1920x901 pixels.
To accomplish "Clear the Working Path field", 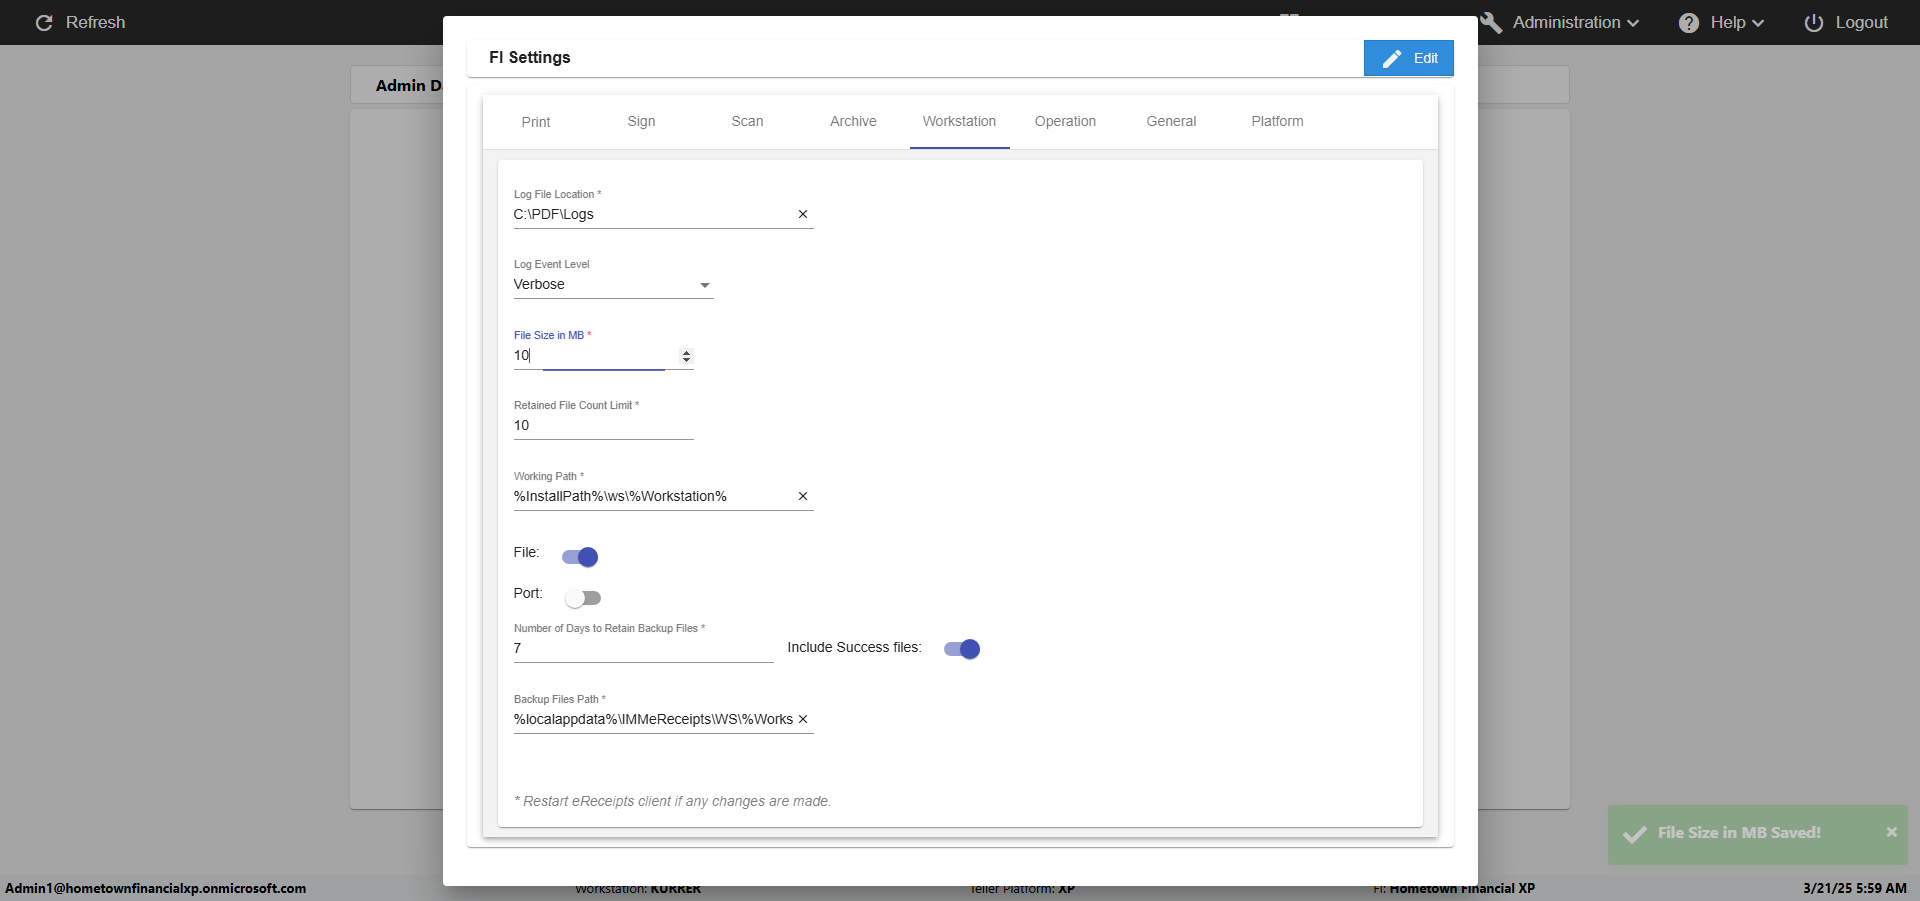I will coord(802,496).
